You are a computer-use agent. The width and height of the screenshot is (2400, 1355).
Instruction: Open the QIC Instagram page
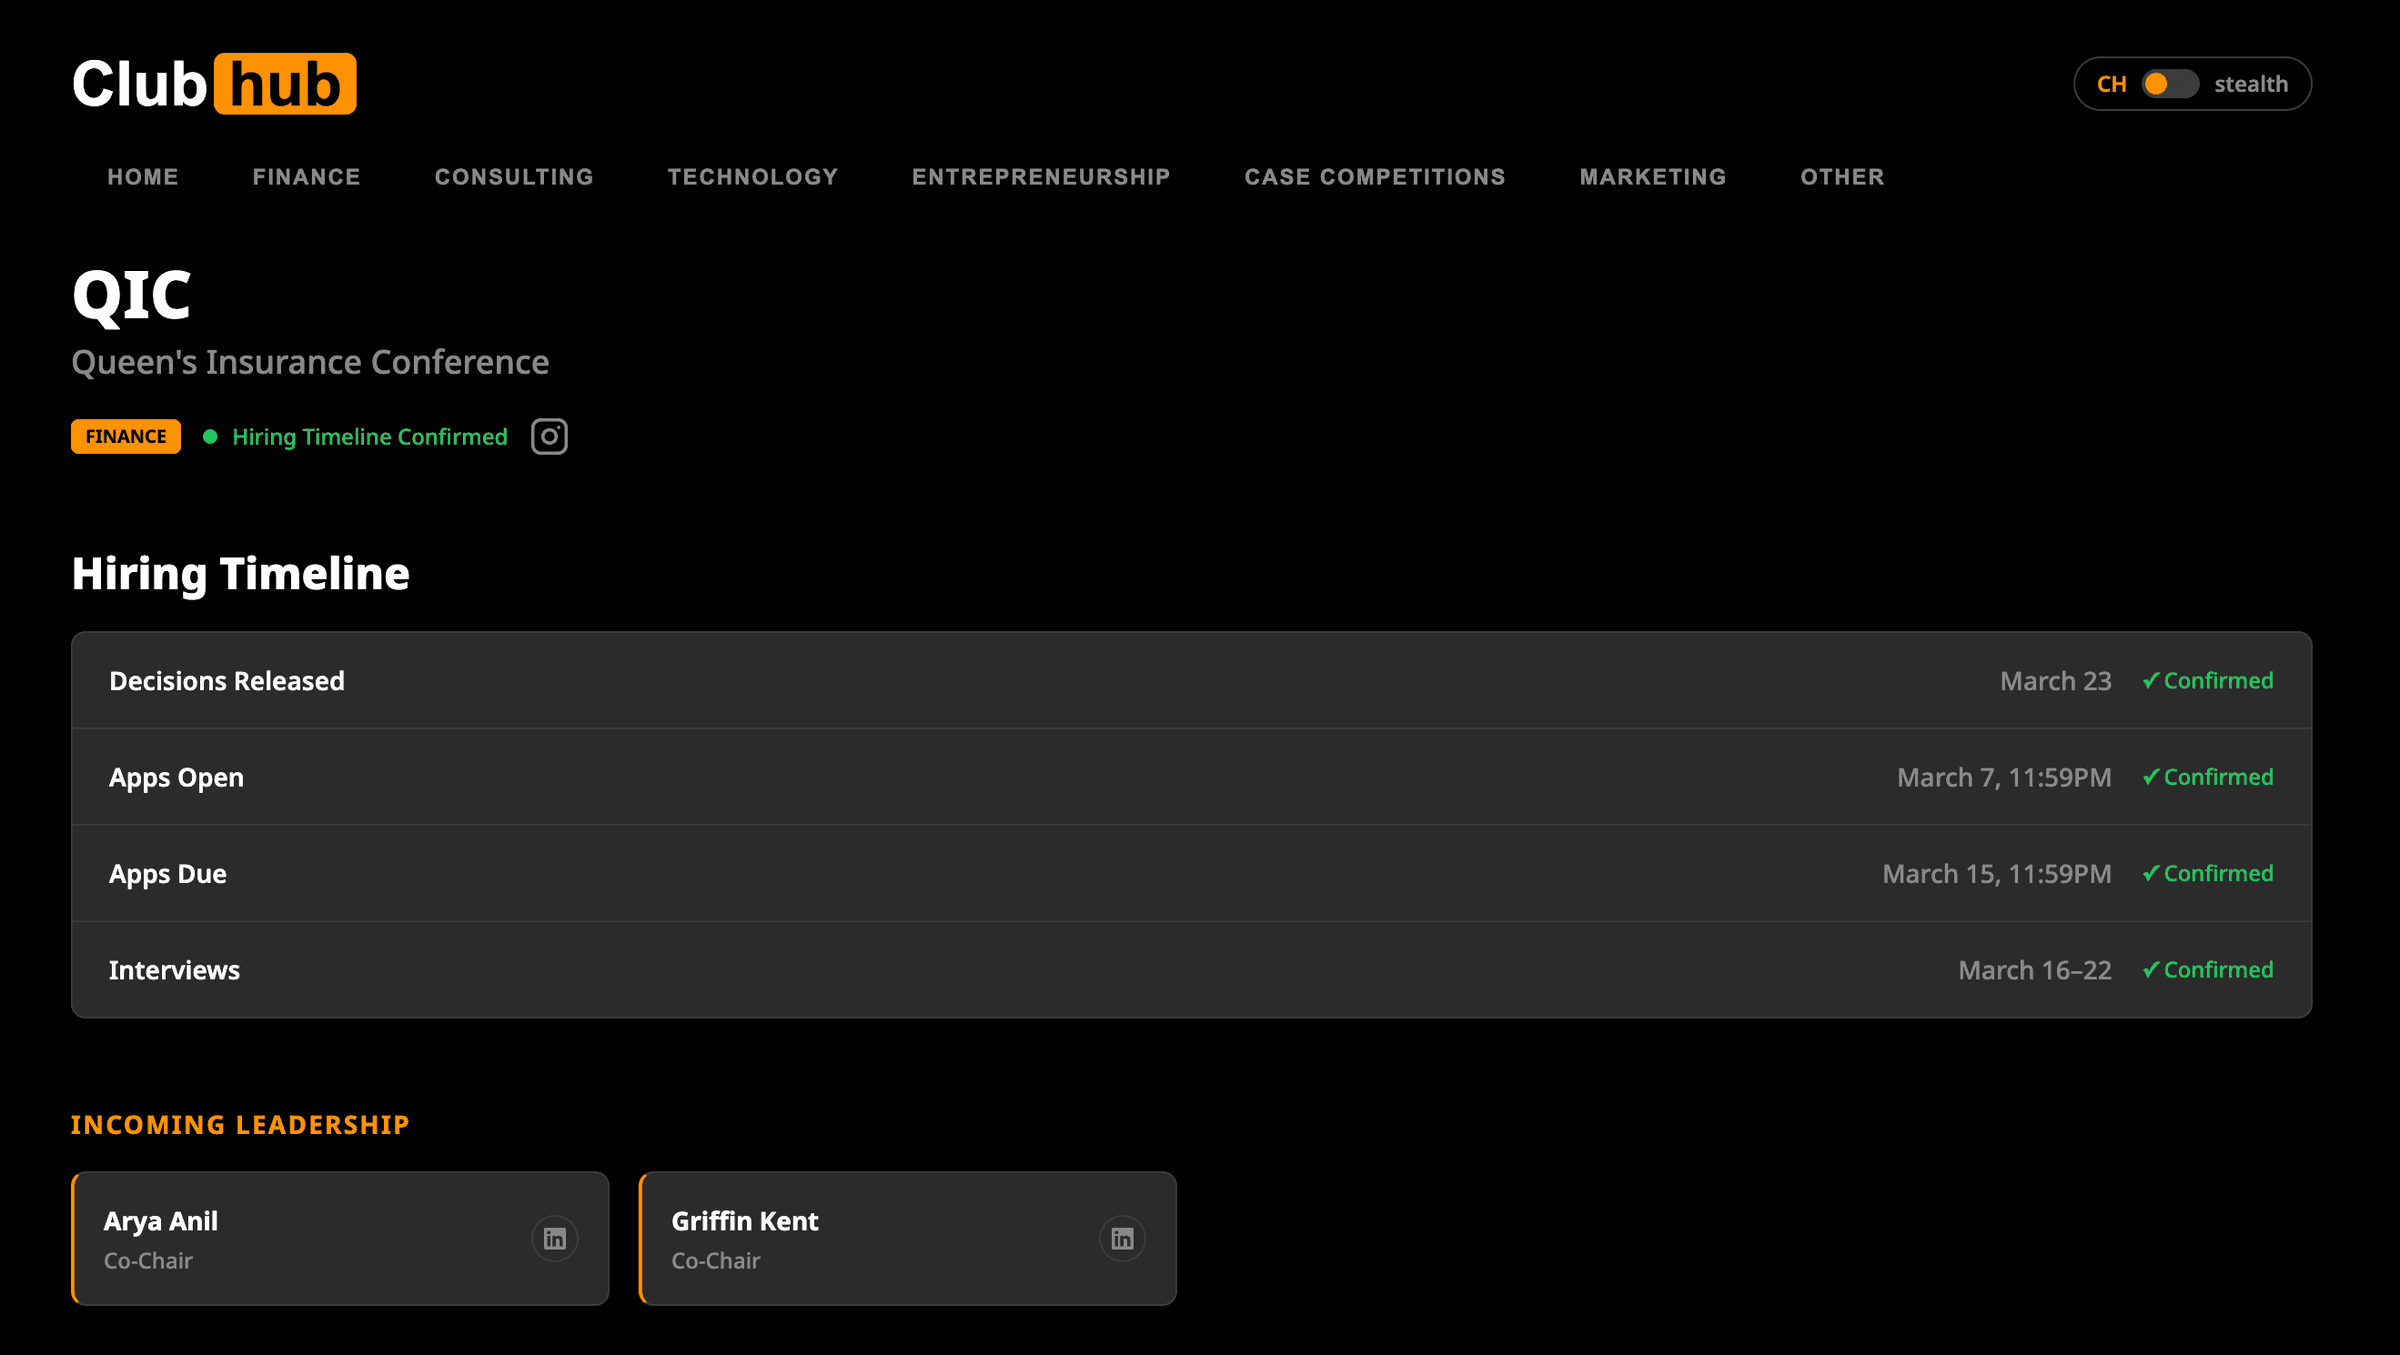pyautogui.click(x=549, y=436)
